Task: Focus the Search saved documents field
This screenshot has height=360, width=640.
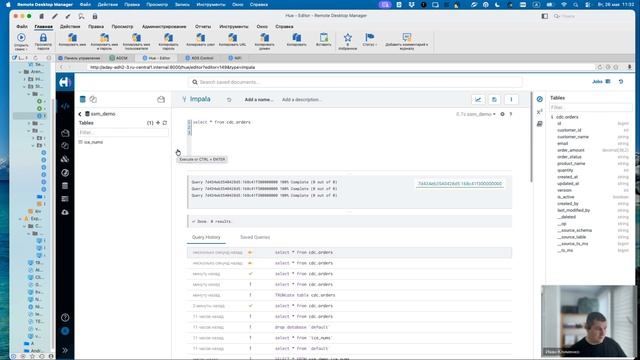Action: click(x=355, y=82)
